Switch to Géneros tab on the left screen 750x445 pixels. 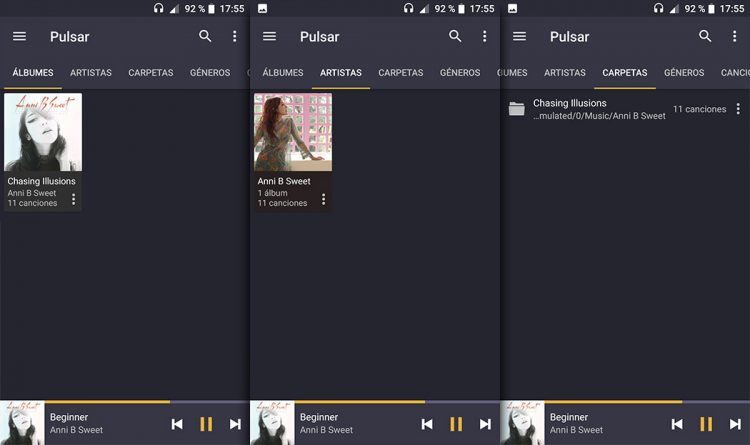point(211,73)
